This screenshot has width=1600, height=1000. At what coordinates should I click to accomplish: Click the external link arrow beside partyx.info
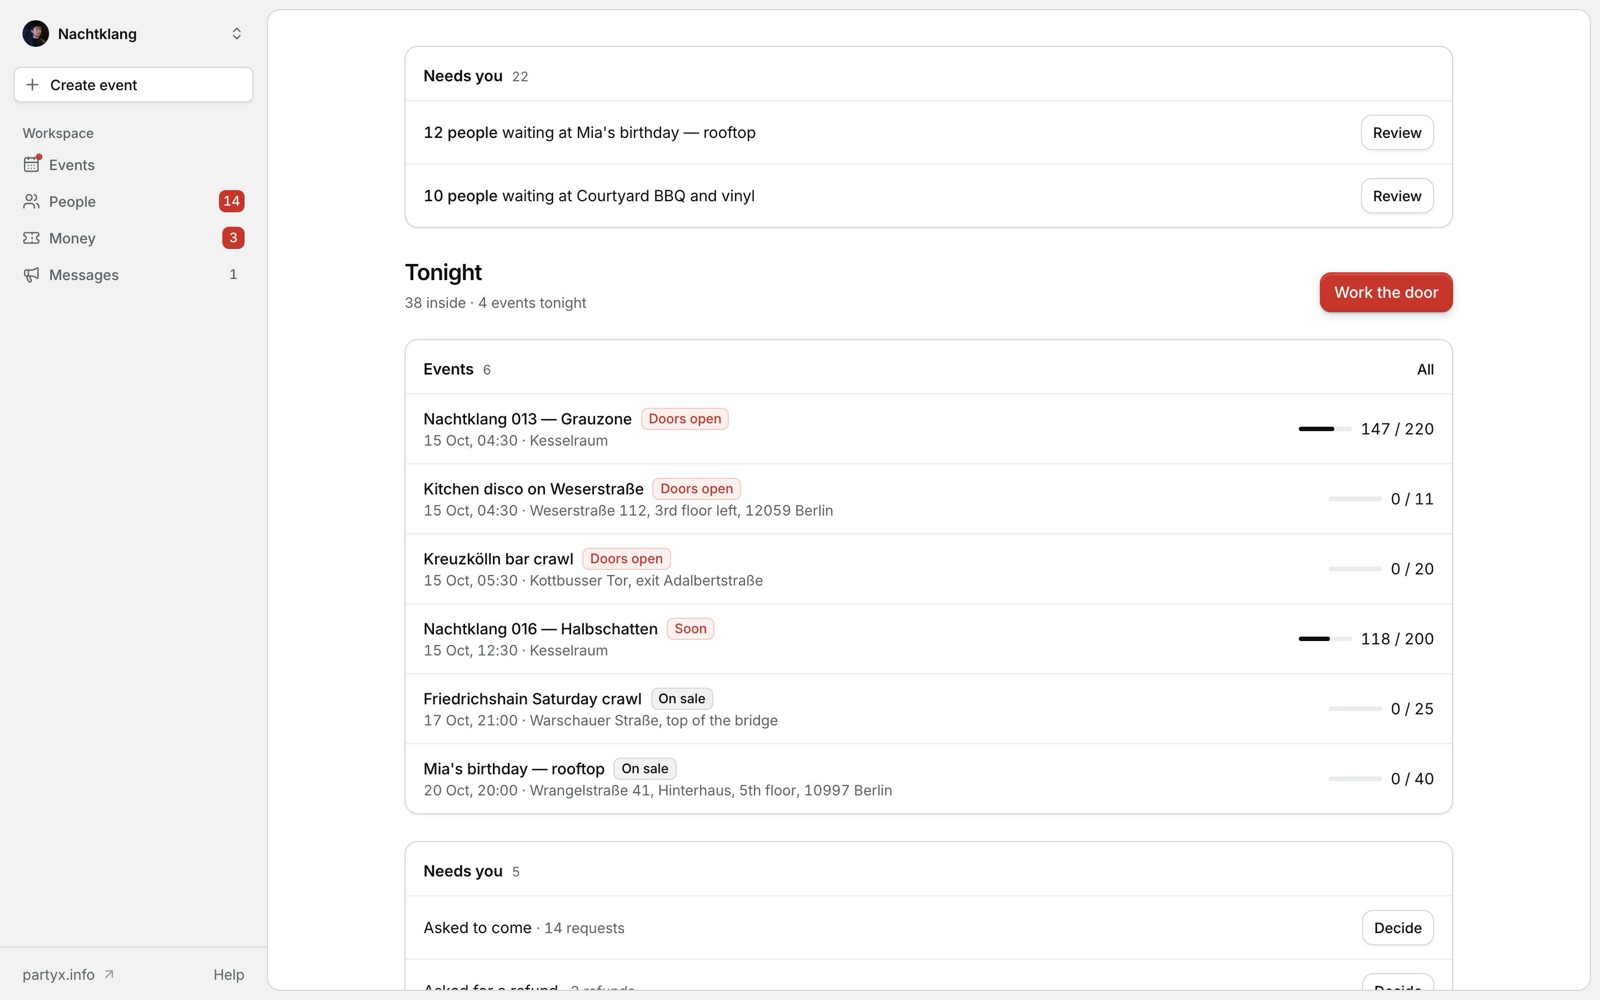click(x=109, y=974)
